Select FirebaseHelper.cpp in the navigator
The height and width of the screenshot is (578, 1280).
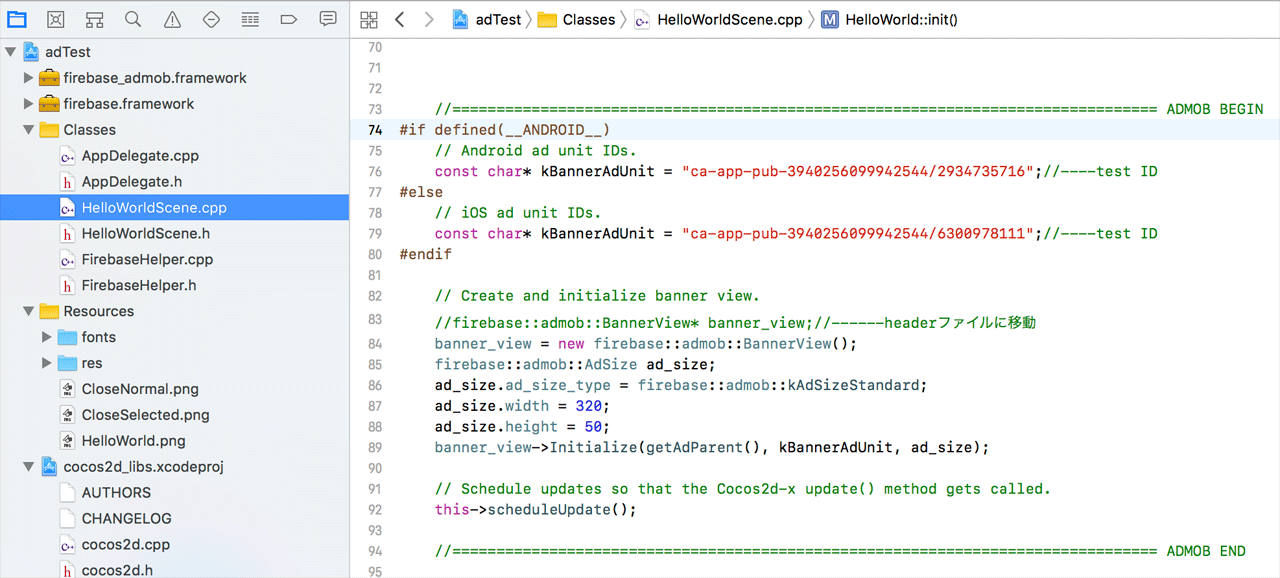pos(147,259)
